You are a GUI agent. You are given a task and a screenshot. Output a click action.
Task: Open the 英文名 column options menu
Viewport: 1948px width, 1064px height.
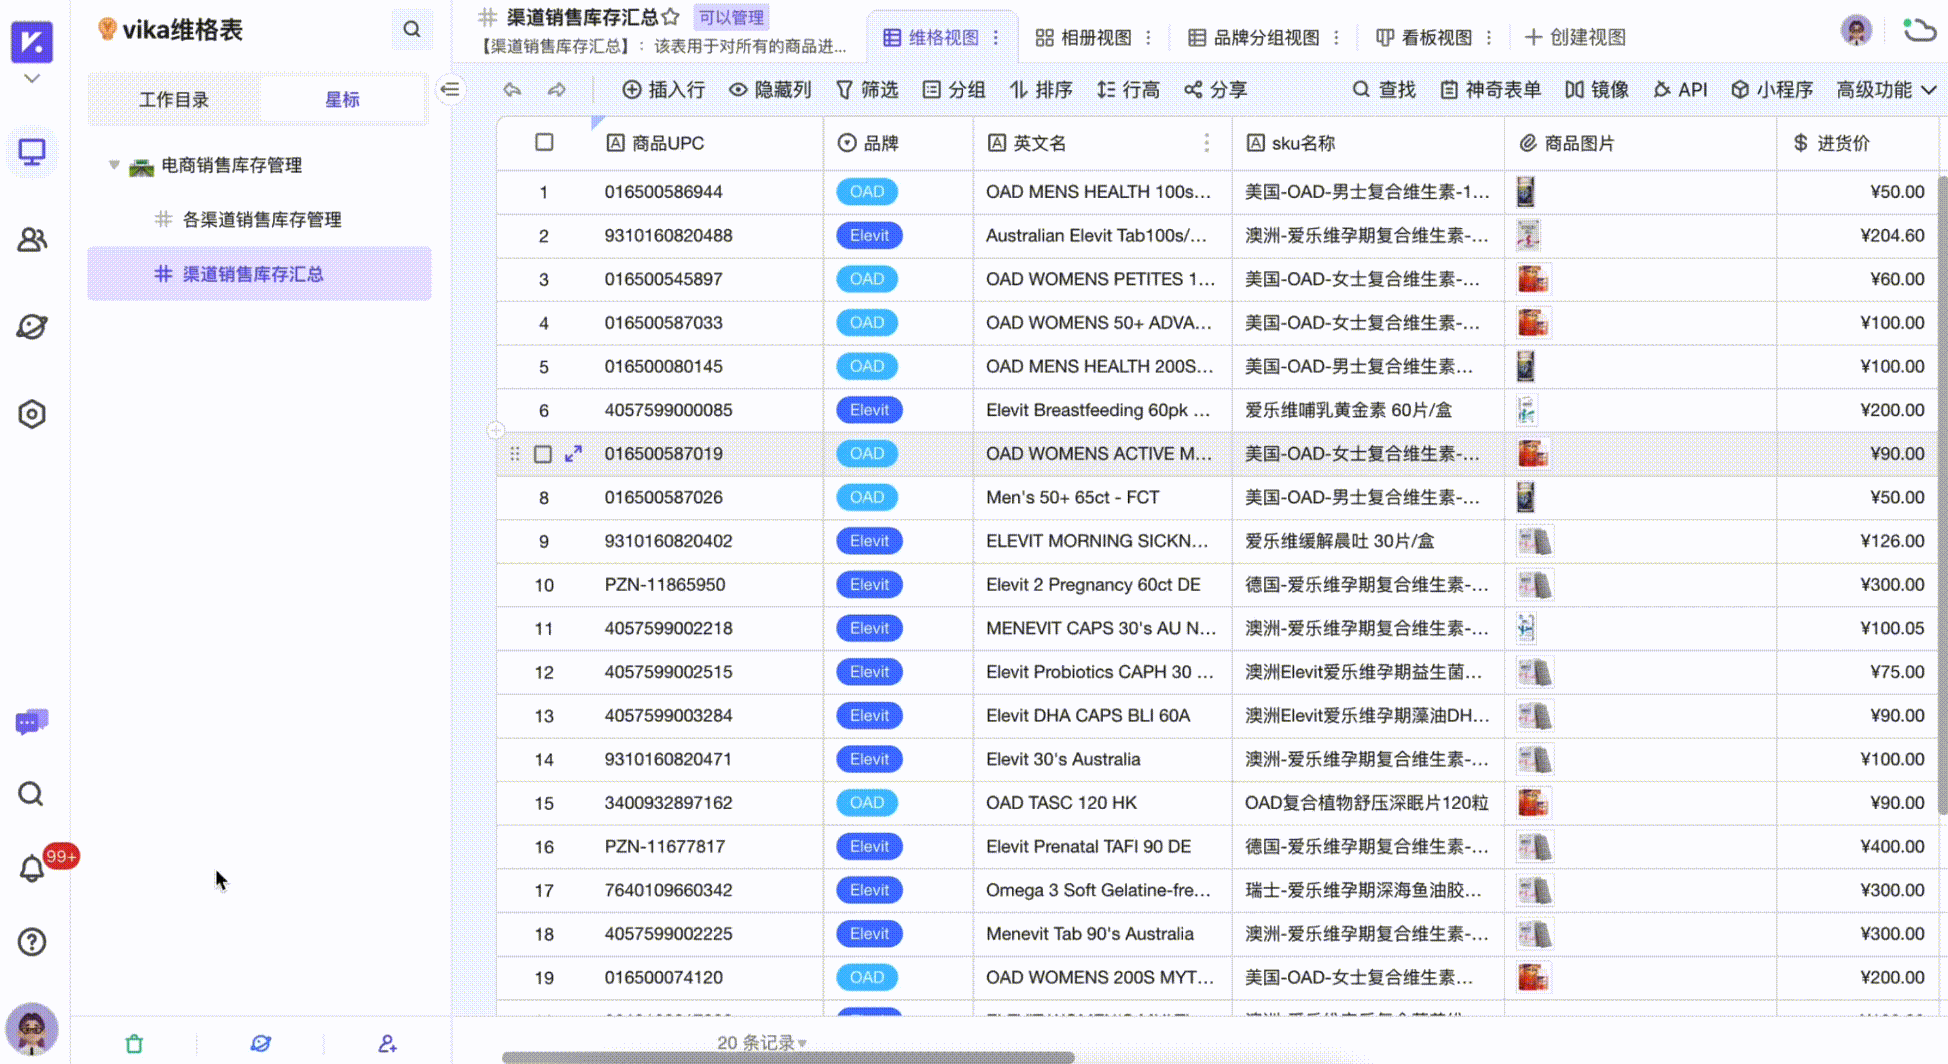pyautogui.click(x=1207, y=143)
